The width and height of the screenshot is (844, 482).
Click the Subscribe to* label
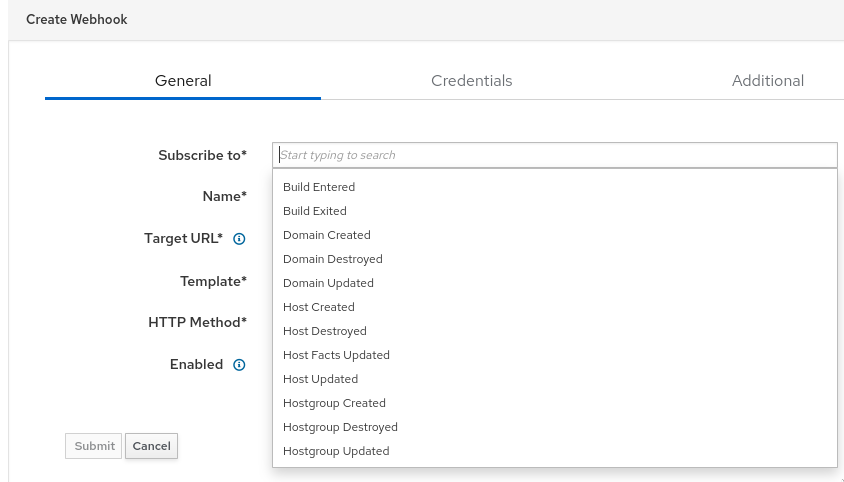pyautogui.click(x=202, y=155)
